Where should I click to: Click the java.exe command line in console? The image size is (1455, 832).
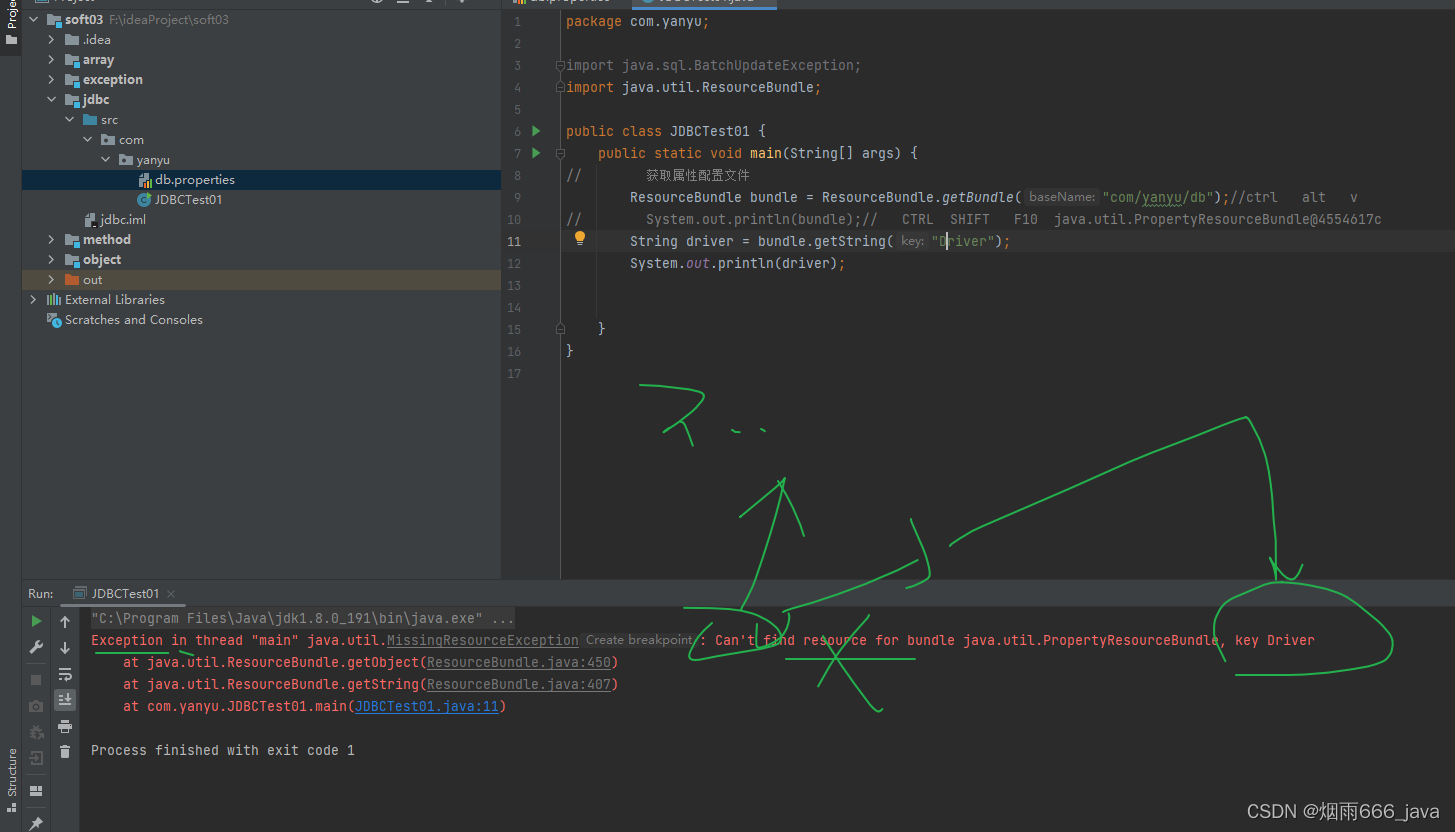(x=303, y=619)
